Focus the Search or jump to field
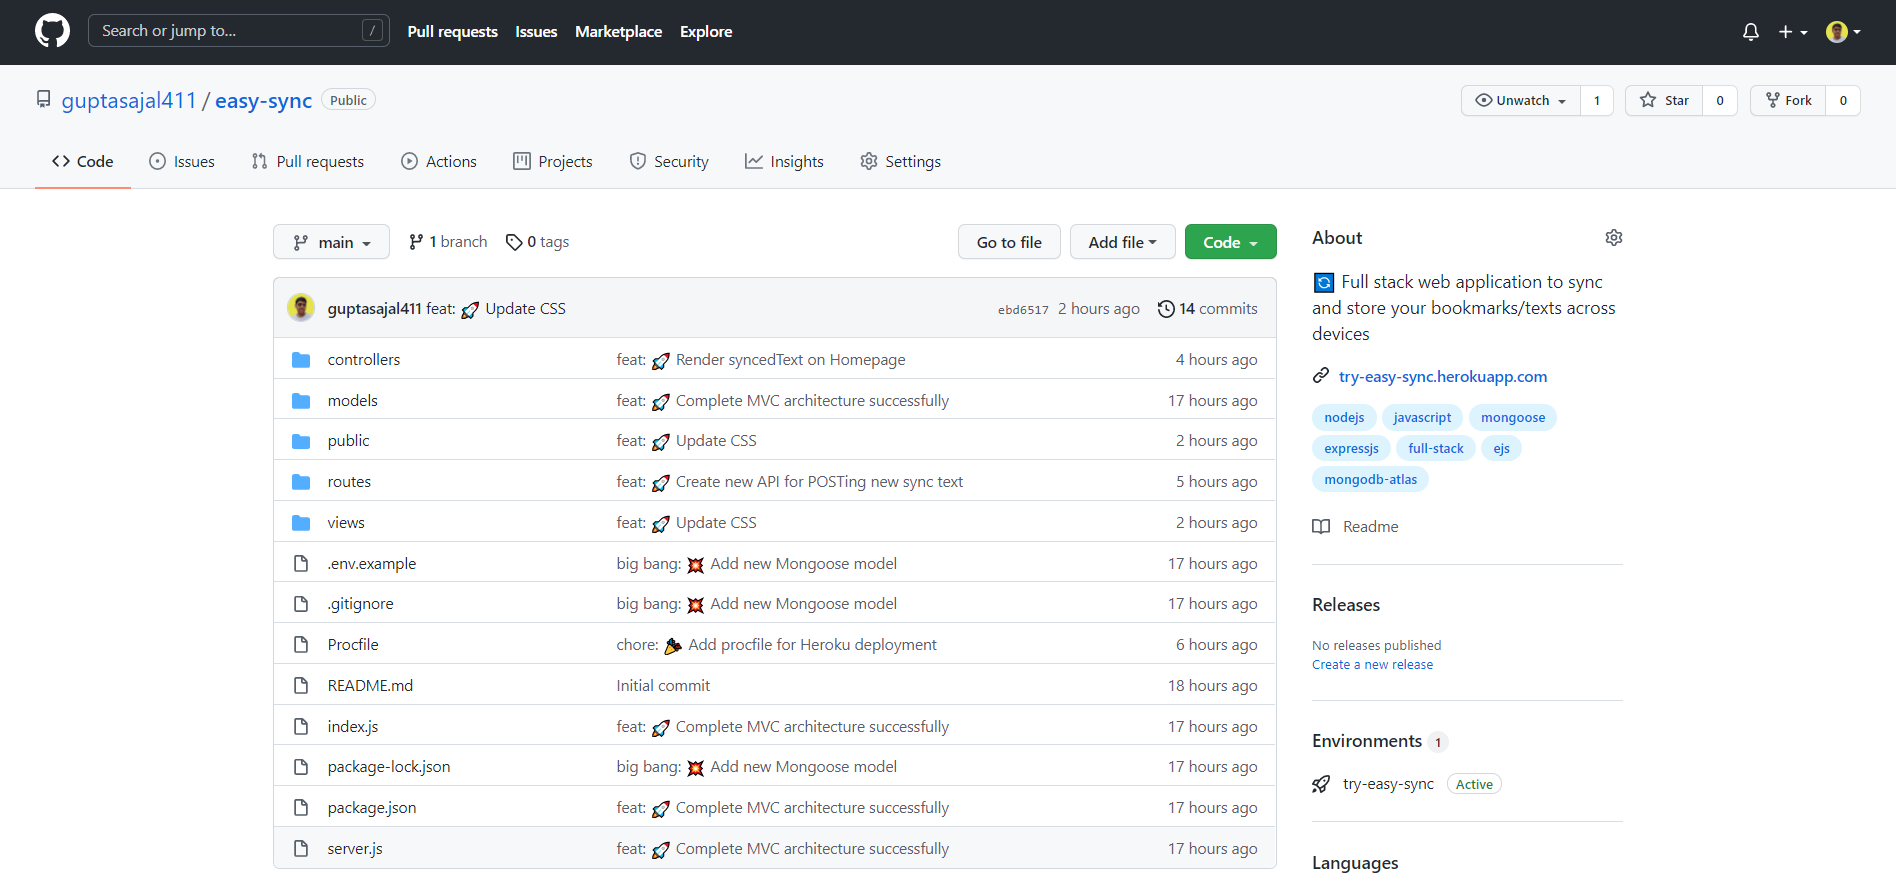Image resolution: width=1896 pixels, height=881 pixels. tap(239, 31)
